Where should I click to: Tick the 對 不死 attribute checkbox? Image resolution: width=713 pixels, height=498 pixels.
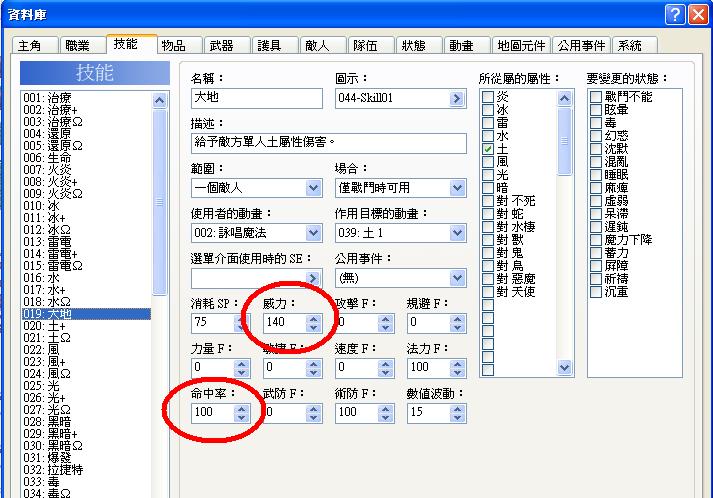tap(488, 201)
